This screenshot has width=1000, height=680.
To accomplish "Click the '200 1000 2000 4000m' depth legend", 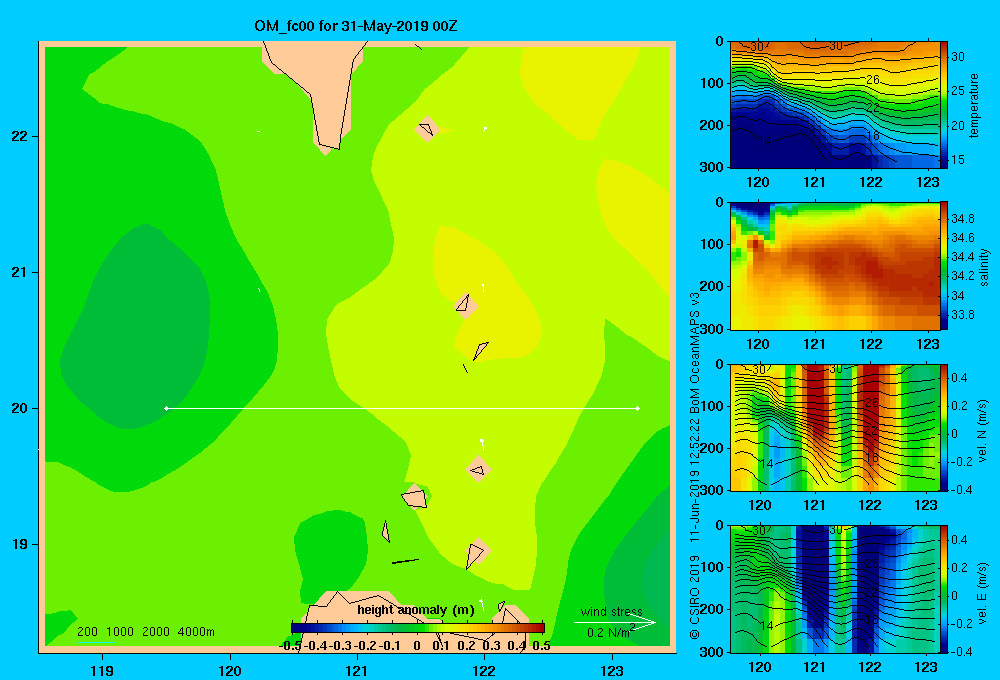I will tap(145, 632).
